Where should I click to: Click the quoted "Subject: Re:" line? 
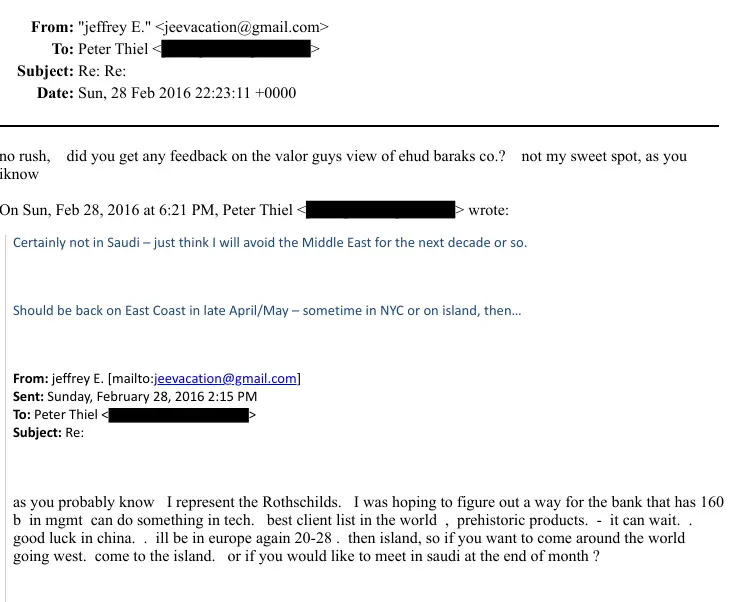point(48,432)
